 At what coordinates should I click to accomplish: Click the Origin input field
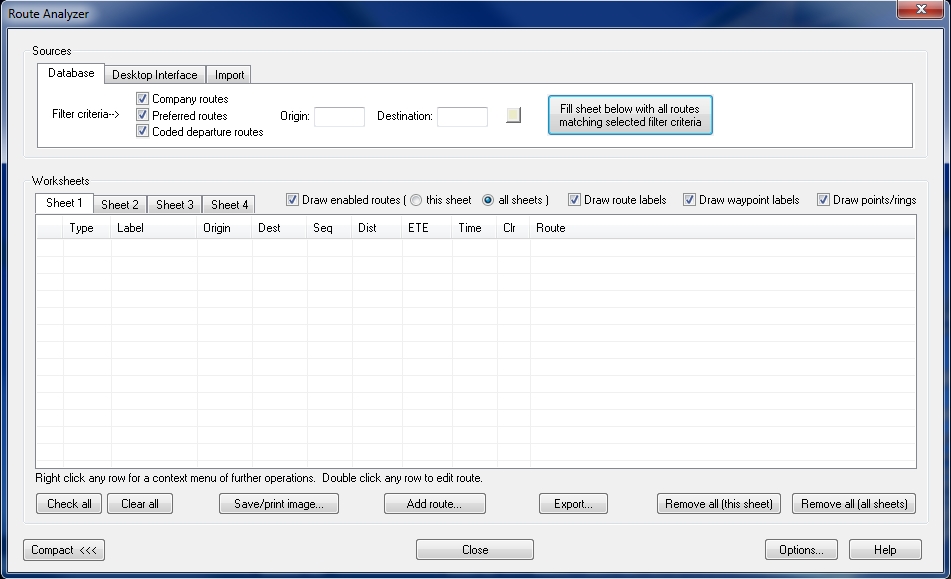point(339,116)
